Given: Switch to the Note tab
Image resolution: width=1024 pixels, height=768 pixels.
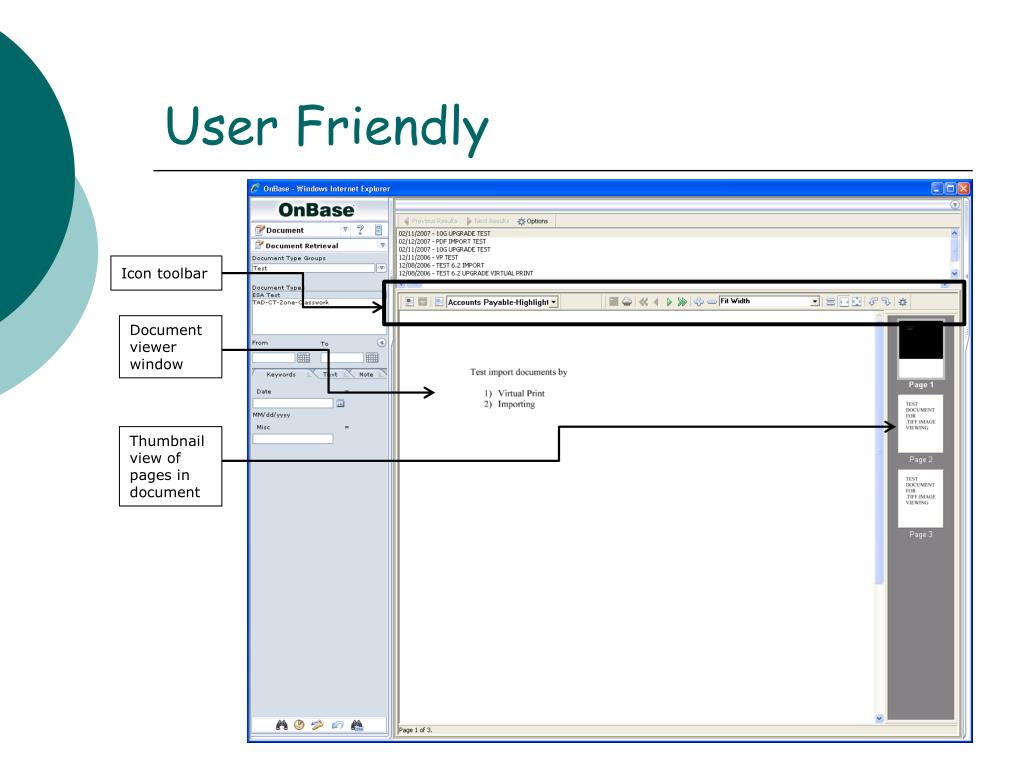Looking at the screenshot, I should (x=366, y=375).
